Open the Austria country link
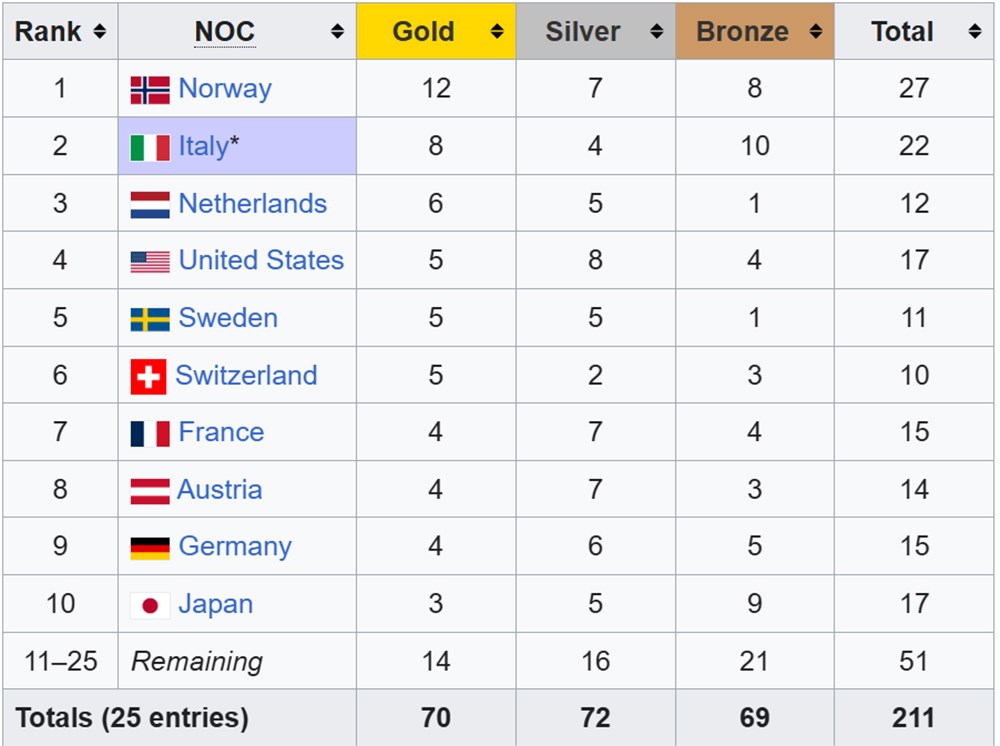Viewport: 1000px width, 746px height. click(x=219, y=489)
